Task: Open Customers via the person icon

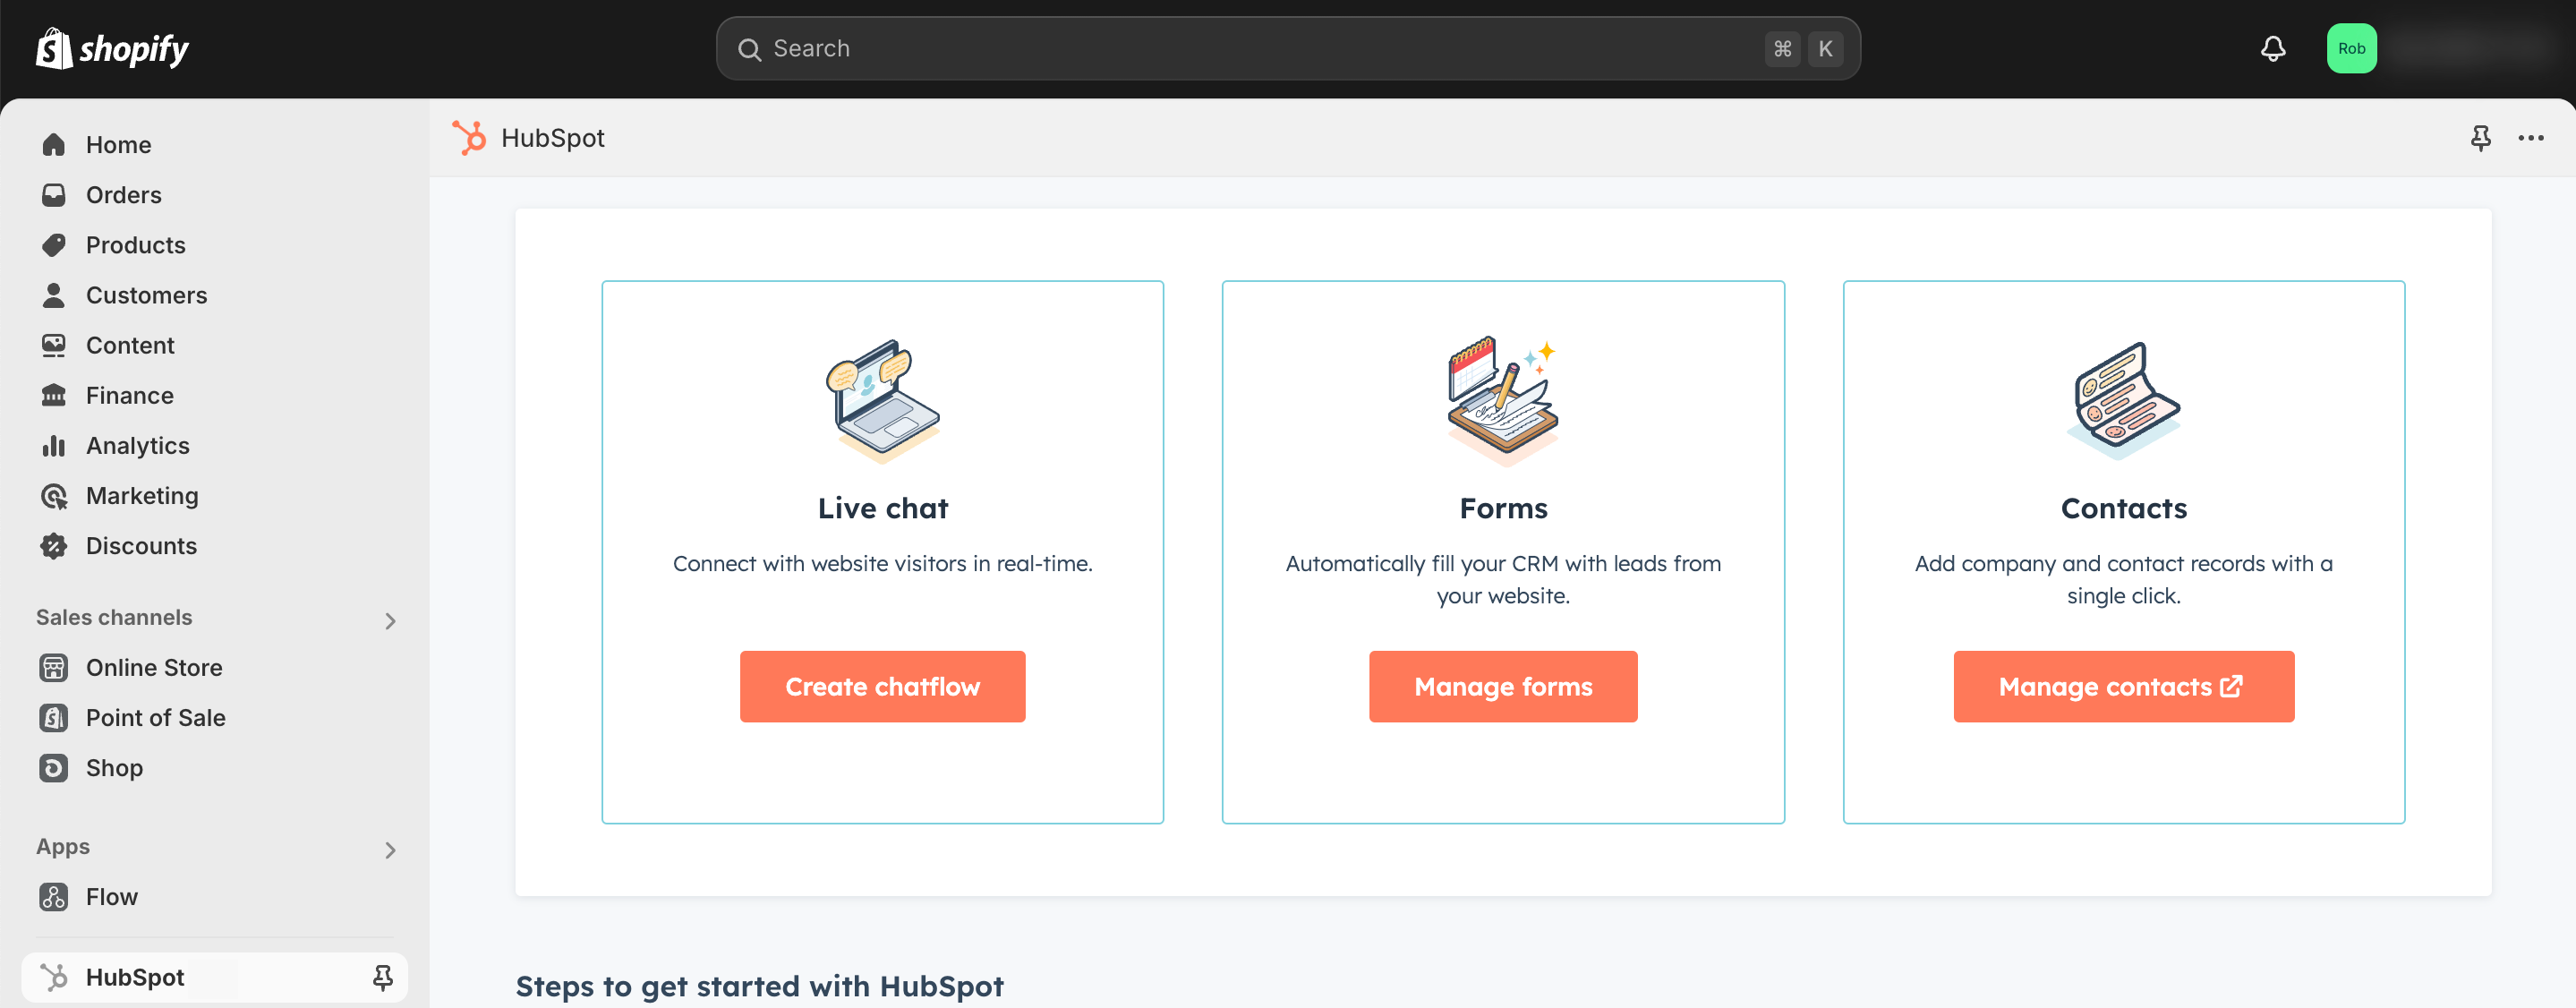Action: (54, 294)
